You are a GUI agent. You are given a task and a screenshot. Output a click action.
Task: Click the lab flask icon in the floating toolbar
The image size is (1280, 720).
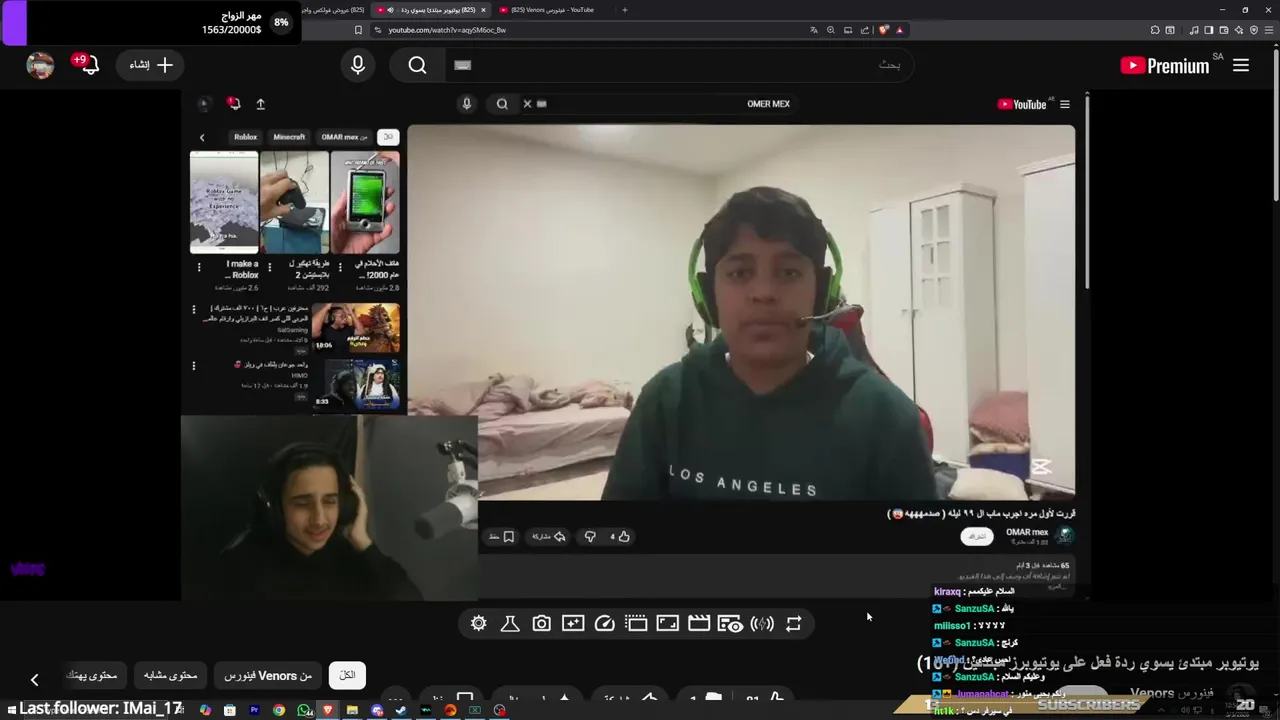tap(509, 623)
